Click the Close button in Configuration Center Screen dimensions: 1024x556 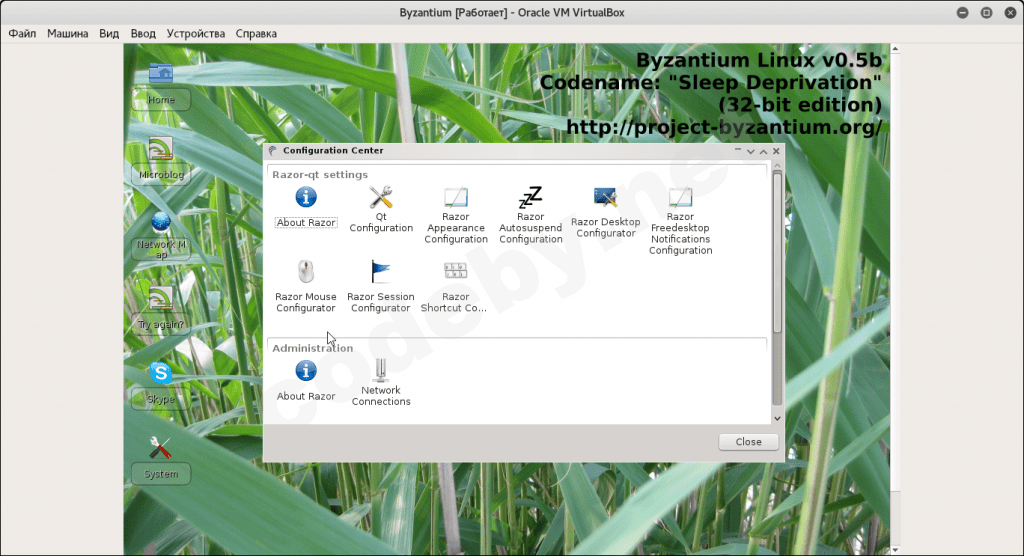point(748,442)
